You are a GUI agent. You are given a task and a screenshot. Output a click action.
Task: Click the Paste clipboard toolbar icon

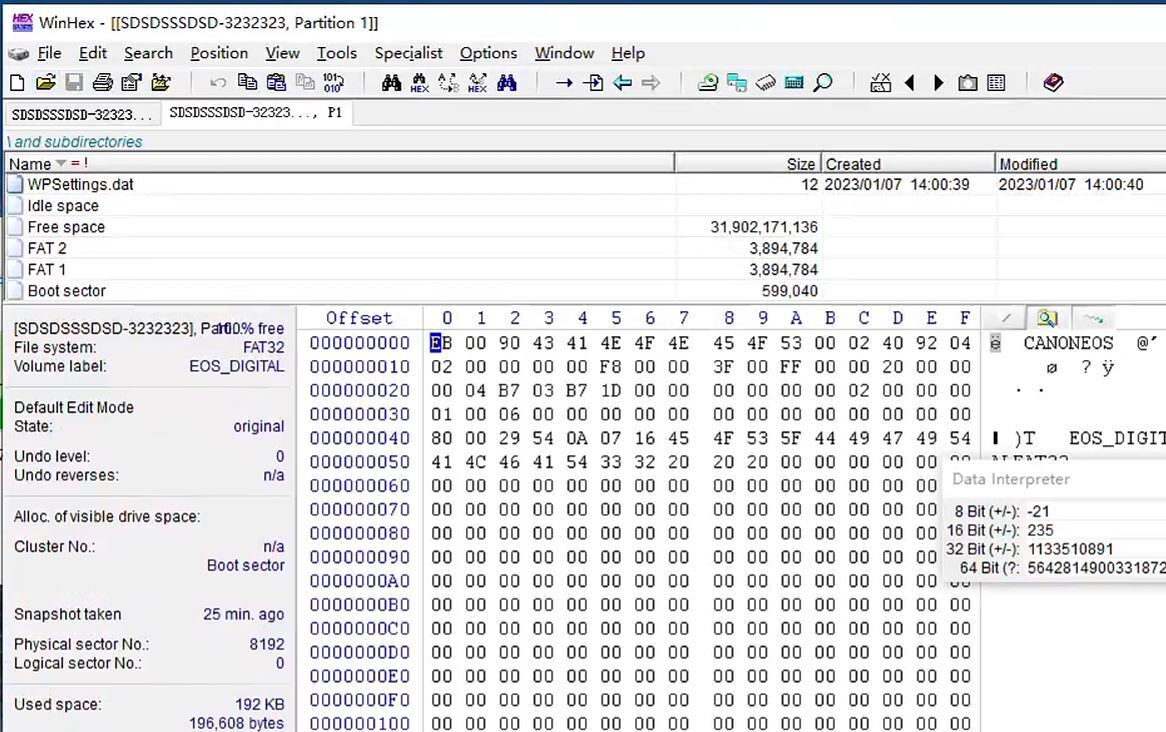click(x=276, y=83)
